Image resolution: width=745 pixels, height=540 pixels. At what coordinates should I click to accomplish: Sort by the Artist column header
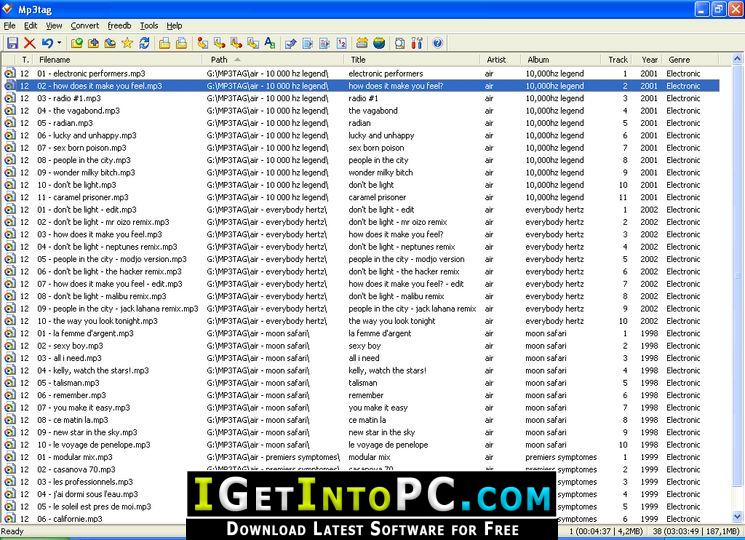tap(500, 60)
